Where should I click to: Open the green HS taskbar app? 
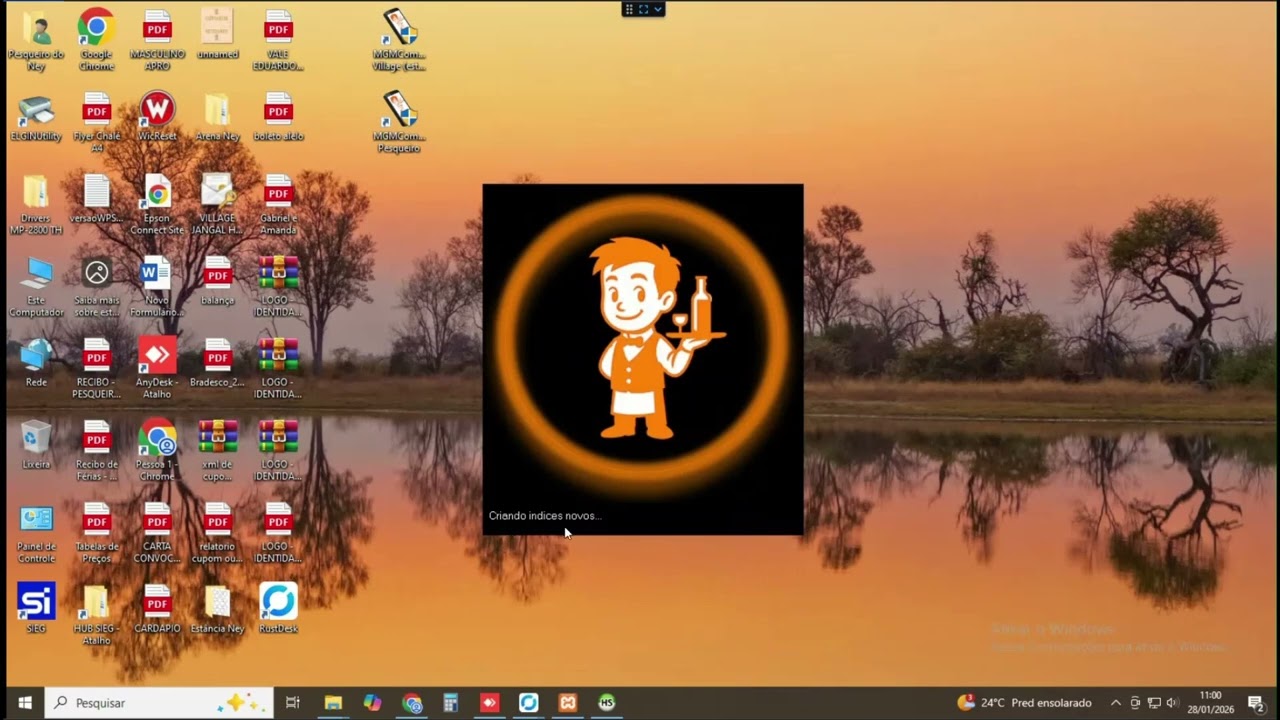coord(607,703)
